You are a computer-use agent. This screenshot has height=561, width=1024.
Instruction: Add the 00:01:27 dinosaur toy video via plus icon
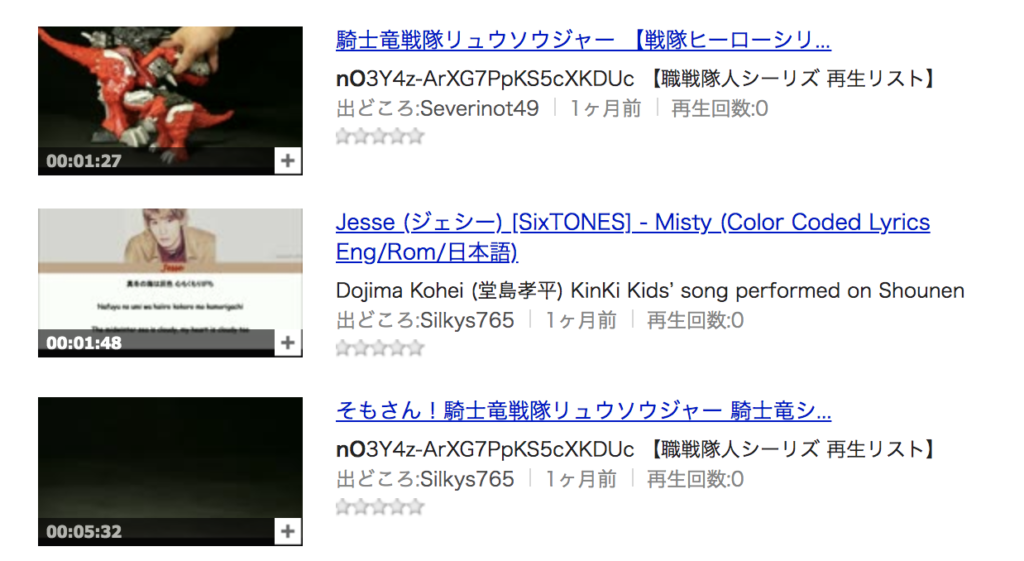[287, 161]
